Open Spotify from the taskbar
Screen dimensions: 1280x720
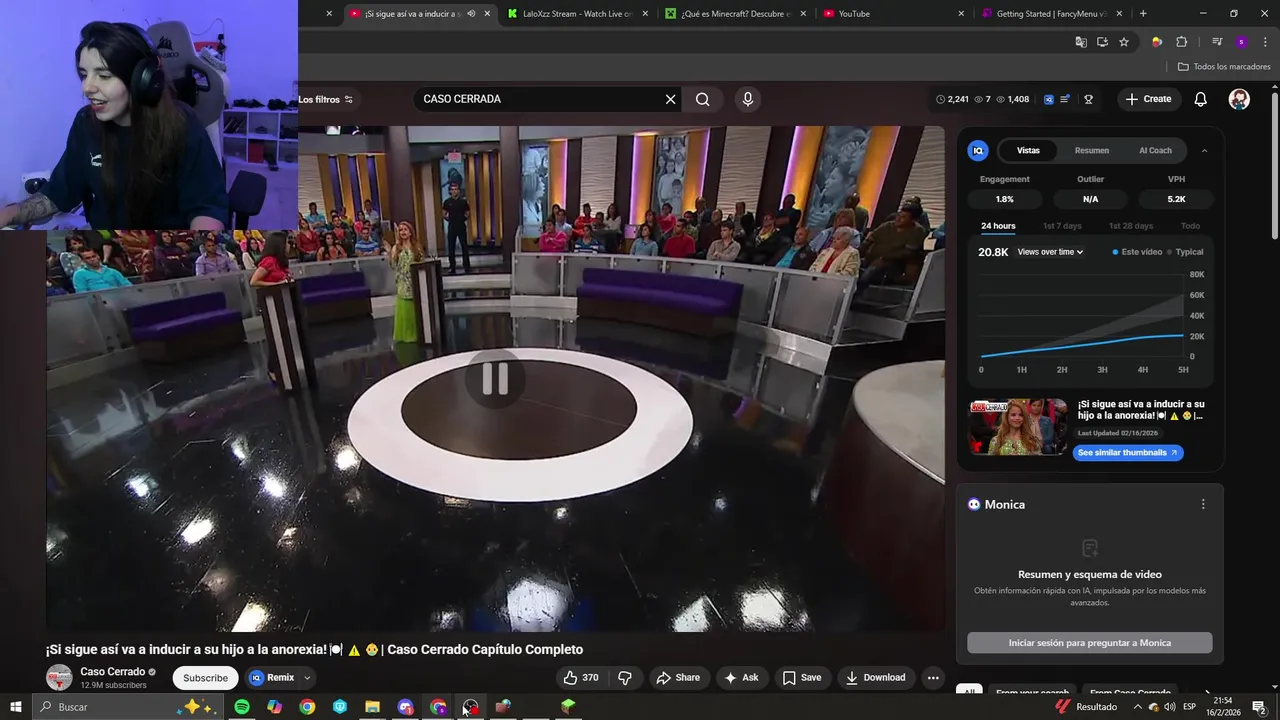[242, 707]
